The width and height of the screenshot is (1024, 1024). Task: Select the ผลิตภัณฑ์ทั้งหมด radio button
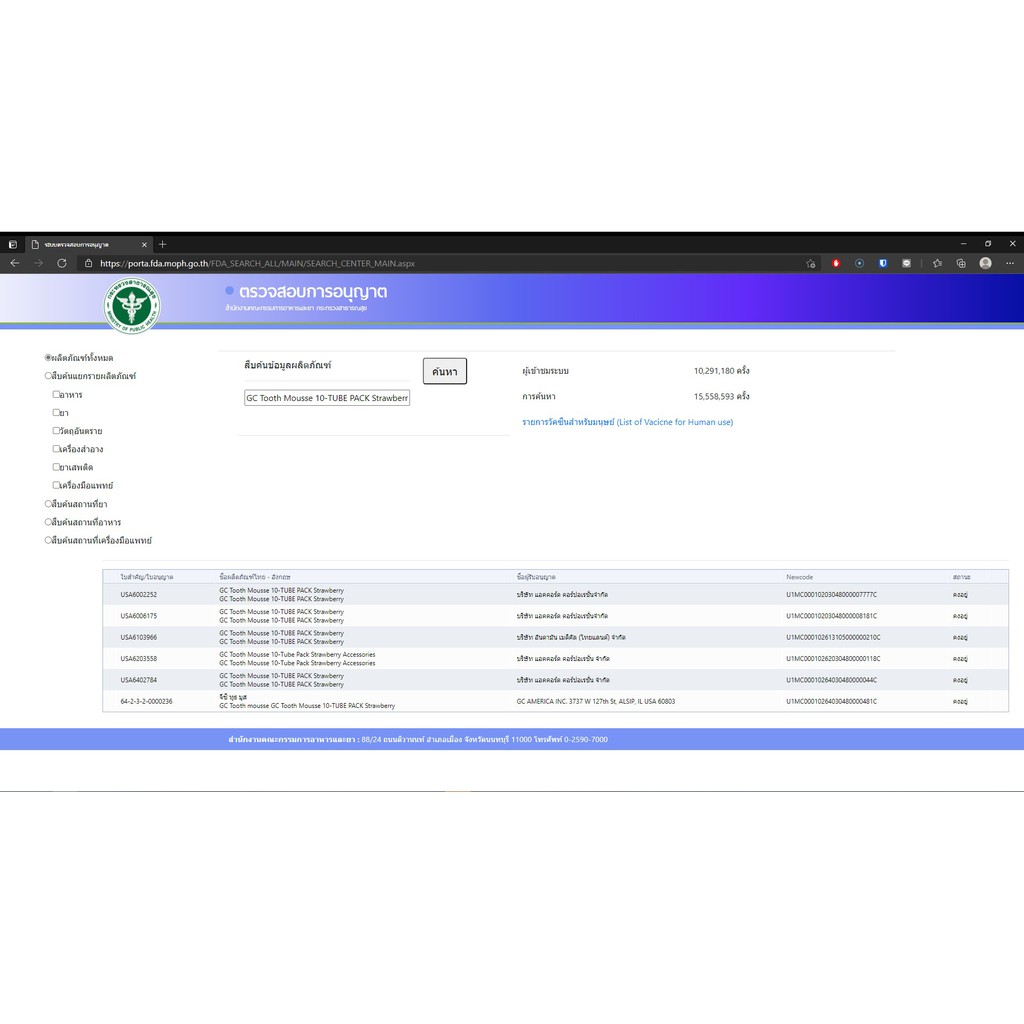tap(48, 357)
